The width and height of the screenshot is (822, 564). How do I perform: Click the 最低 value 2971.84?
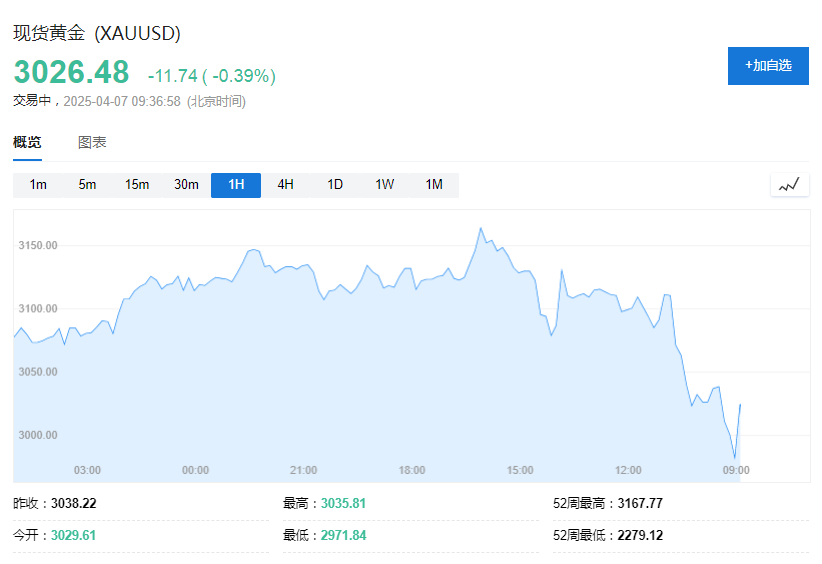(x=343, y=535)
